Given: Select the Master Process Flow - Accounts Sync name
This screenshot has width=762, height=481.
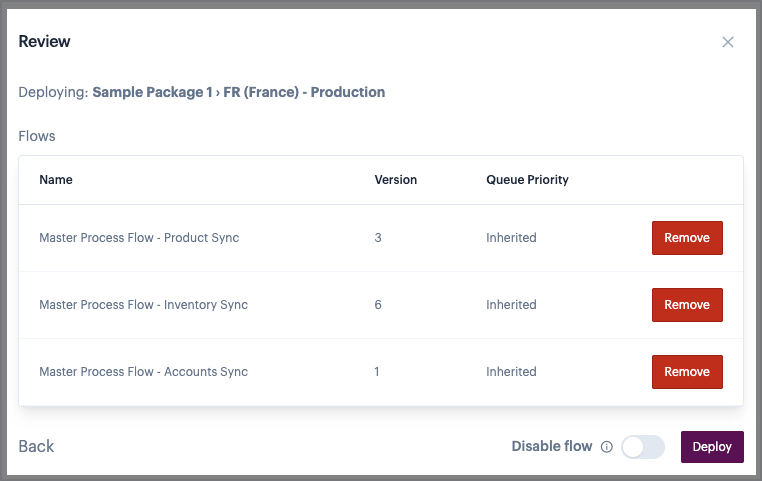Looking at the screenshot, I should (x=143, y=372).
